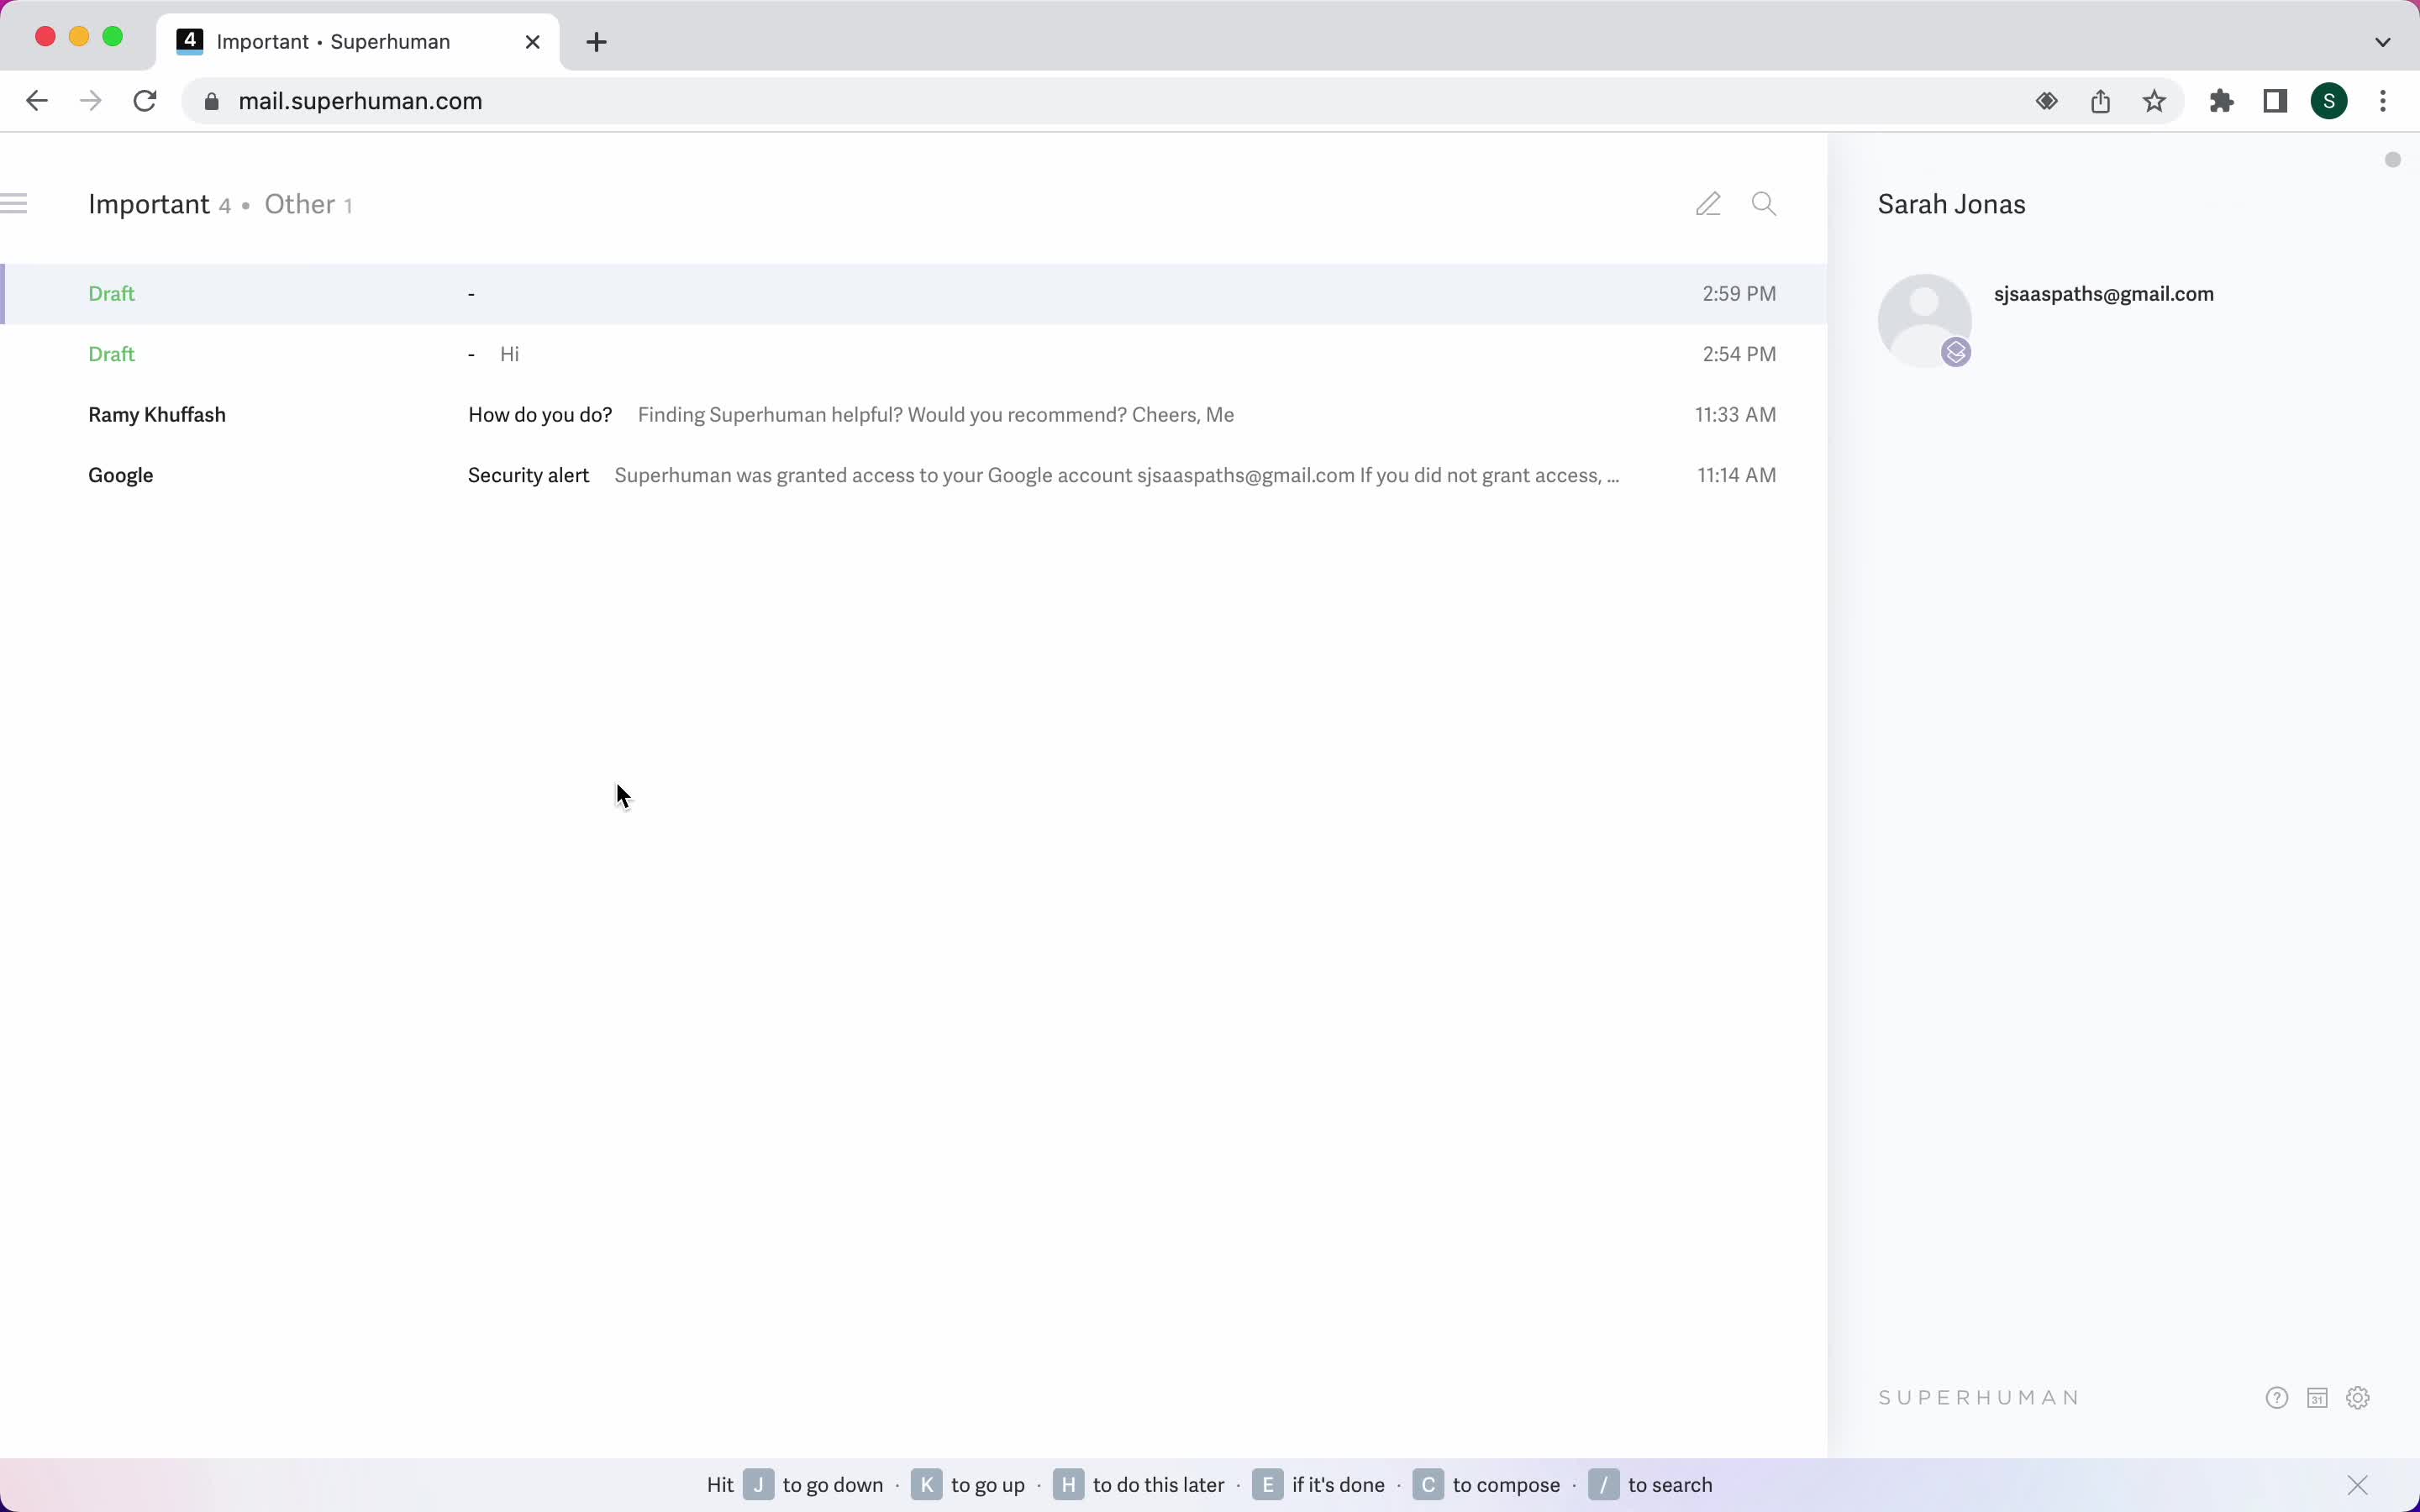Close the Superhuman browser tab
Image resolution: width=2420 pixels, height=1512 pixels.
(533, 42)
